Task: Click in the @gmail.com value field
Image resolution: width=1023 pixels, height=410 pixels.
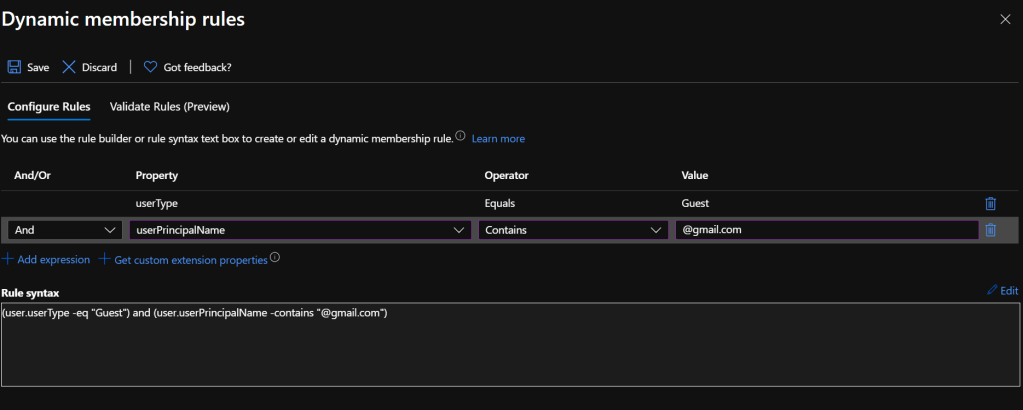Action: (x=826, y=230)
